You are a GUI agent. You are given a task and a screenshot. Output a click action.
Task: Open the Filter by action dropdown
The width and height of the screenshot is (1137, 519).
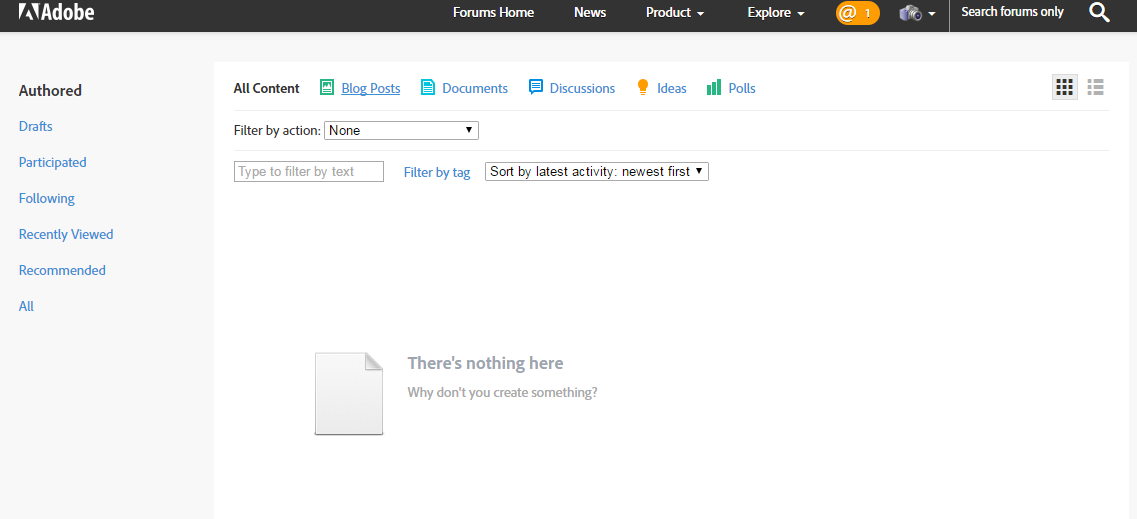click(401, 130)
